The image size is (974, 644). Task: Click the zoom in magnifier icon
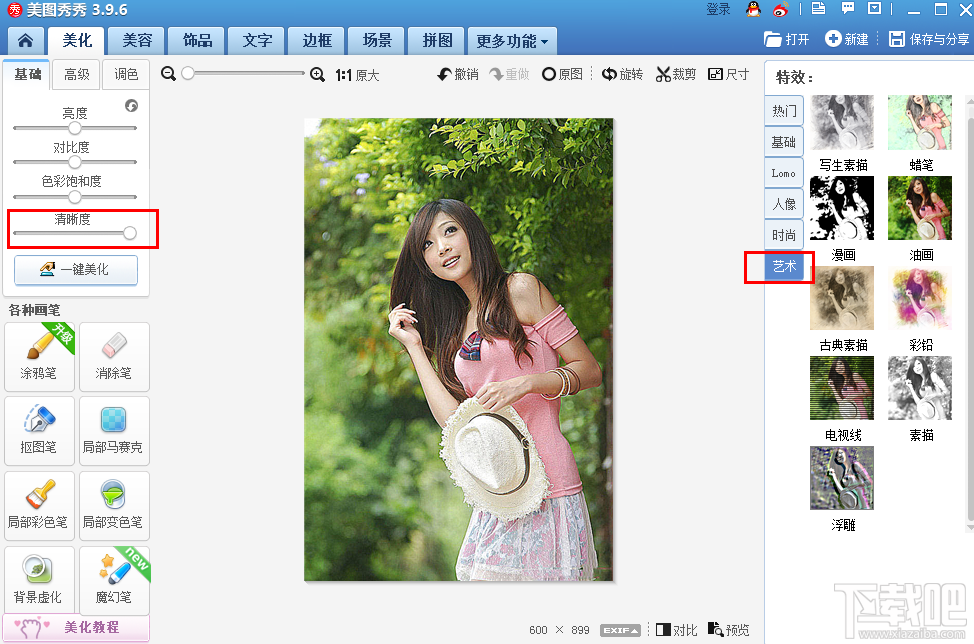(317, 75)
